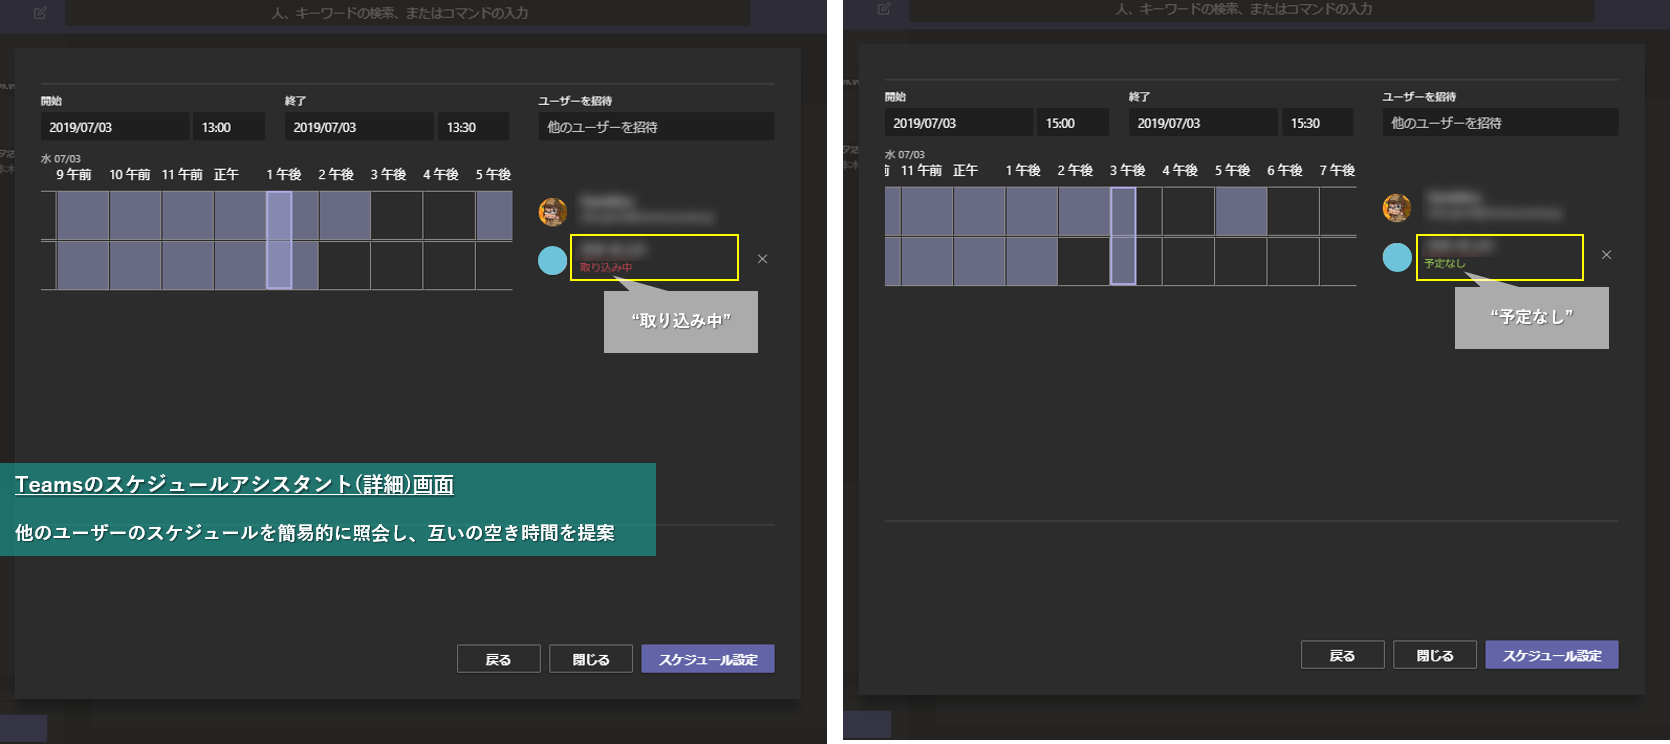Click 7午後 column label in right timeline
1670x744 pixels.
point(1337,170)
